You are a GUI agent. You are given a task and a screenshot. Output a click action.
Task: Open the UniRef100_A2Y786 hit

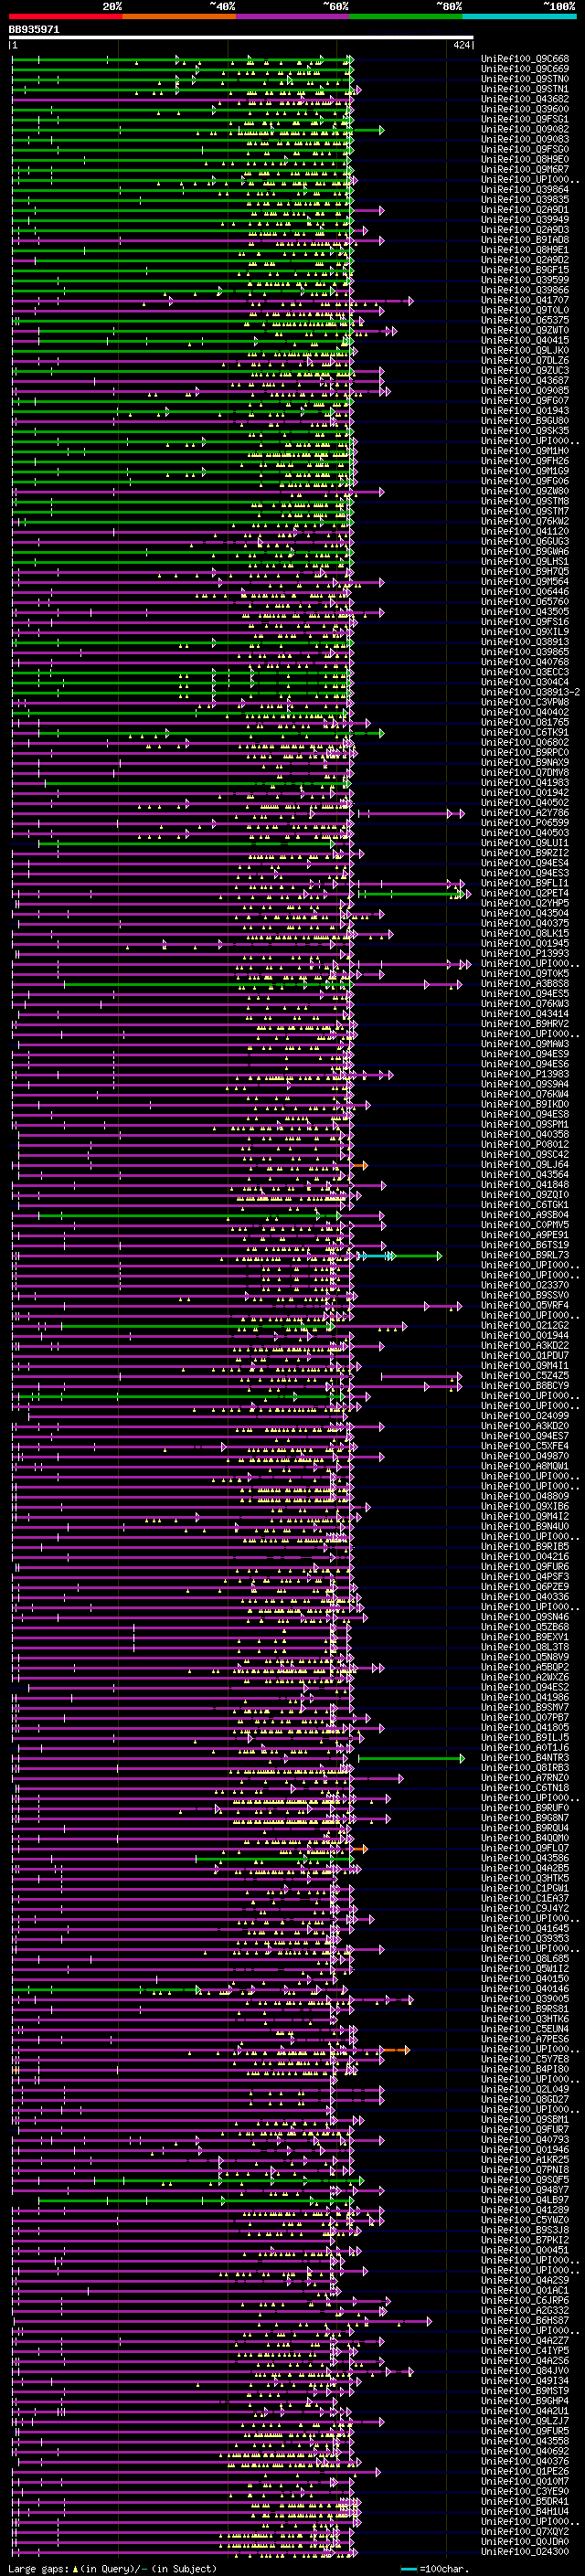tap(525, 813)
